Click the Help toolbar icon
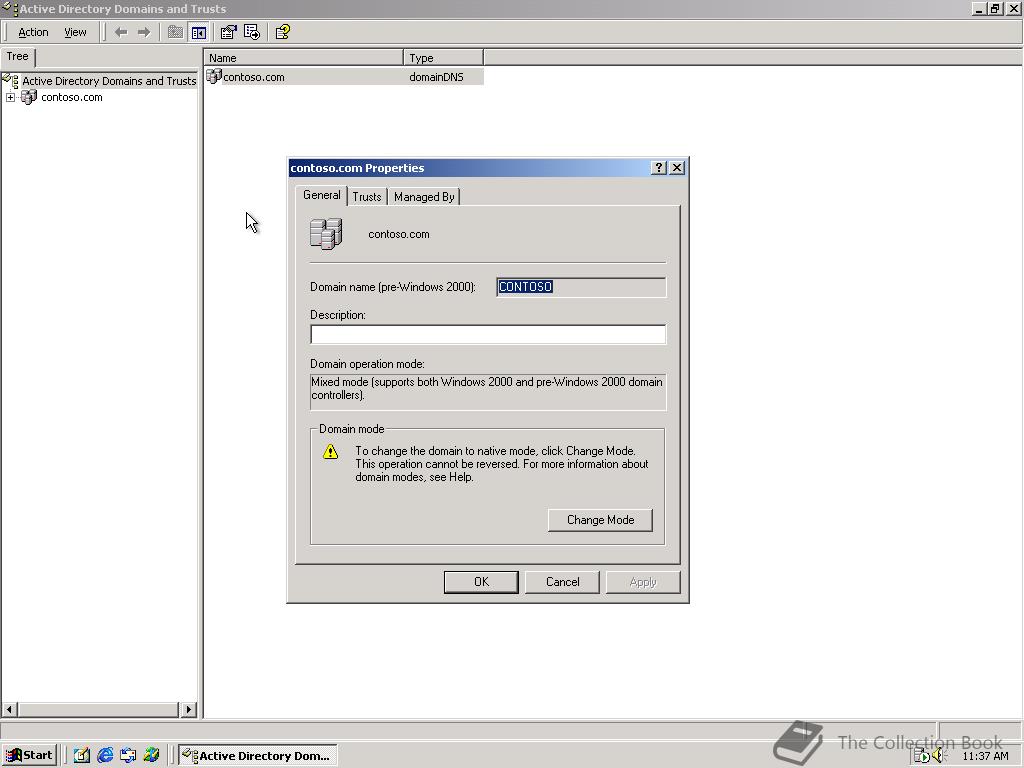Viewport: 1024px width, 768px height. point(282,32)
